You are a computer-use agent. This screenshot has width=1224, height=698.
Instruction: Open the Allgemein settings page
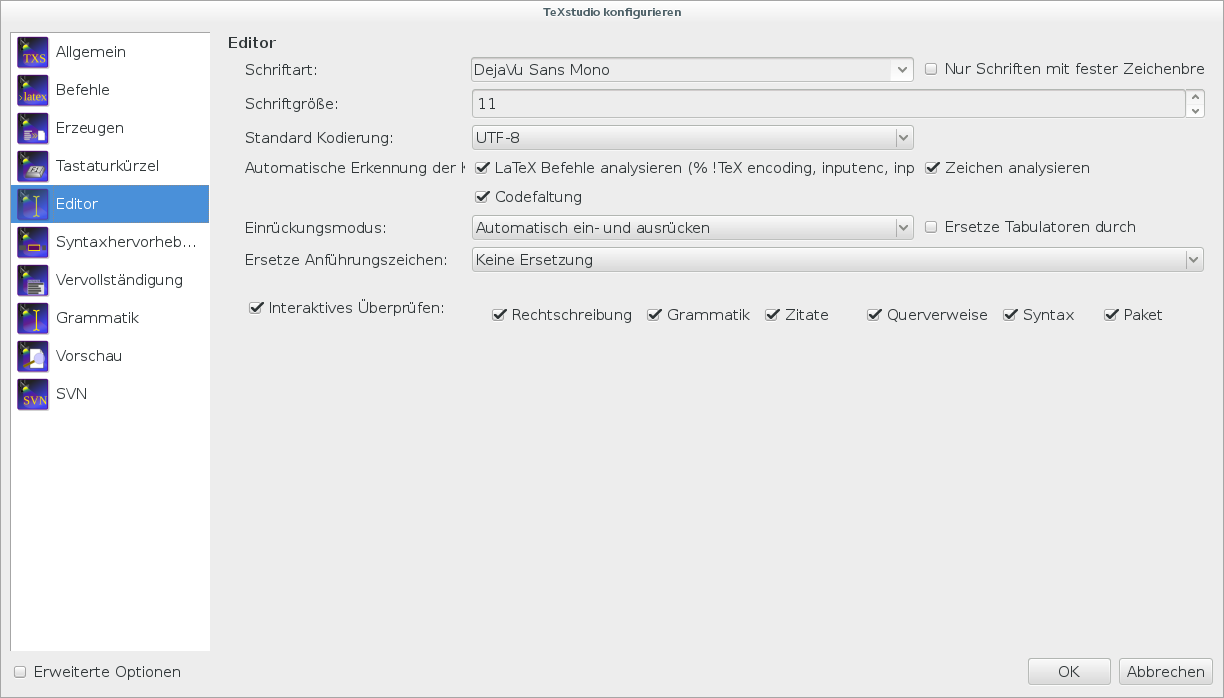tap(110, 52)
